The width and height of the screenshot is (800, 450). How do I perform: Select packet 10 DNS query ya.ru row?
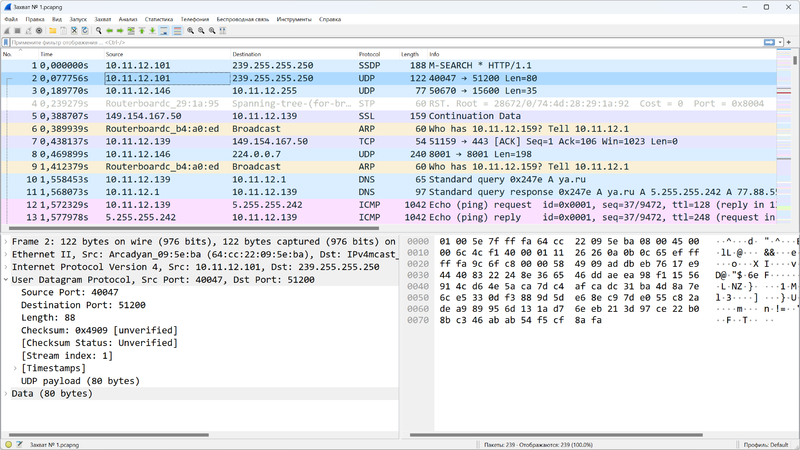point(389,179)
